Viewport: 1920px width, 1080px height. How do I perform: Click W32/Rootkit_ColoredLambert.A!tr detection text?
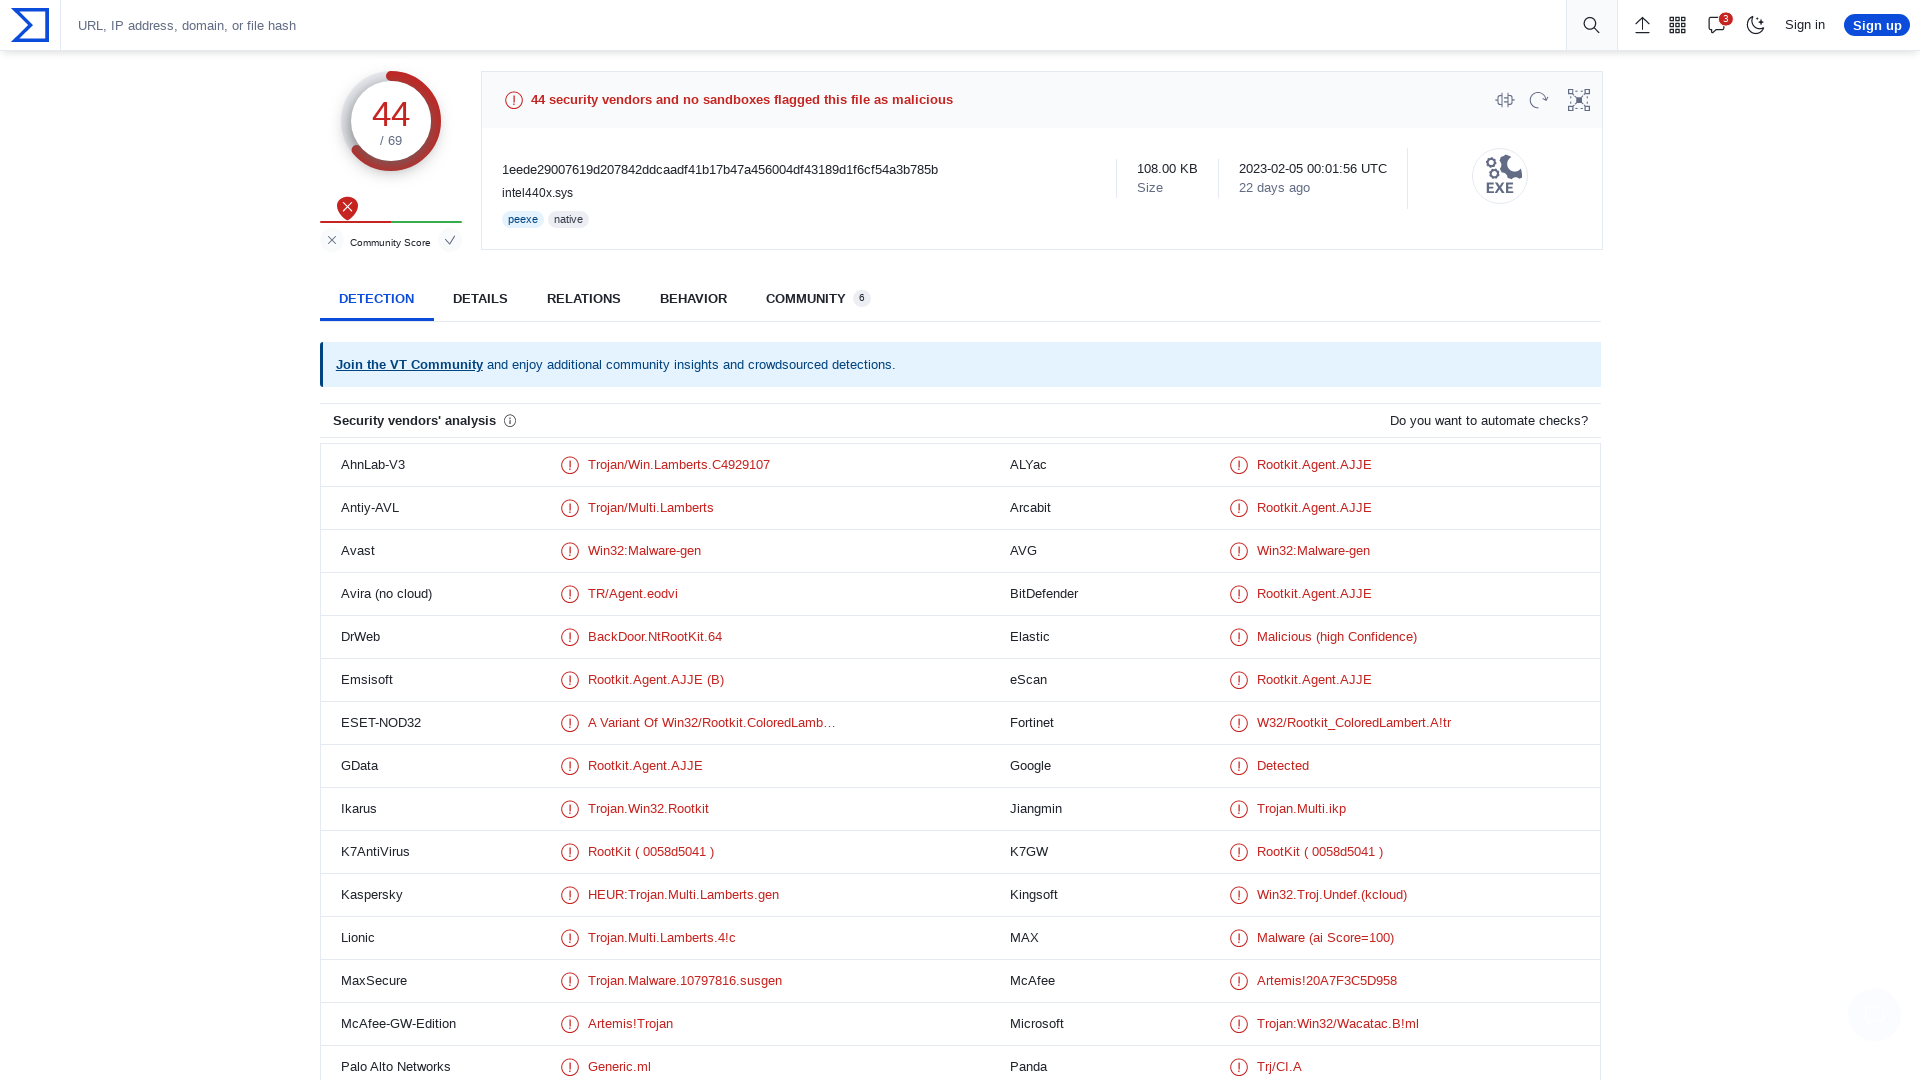[x=1354, y=723]
